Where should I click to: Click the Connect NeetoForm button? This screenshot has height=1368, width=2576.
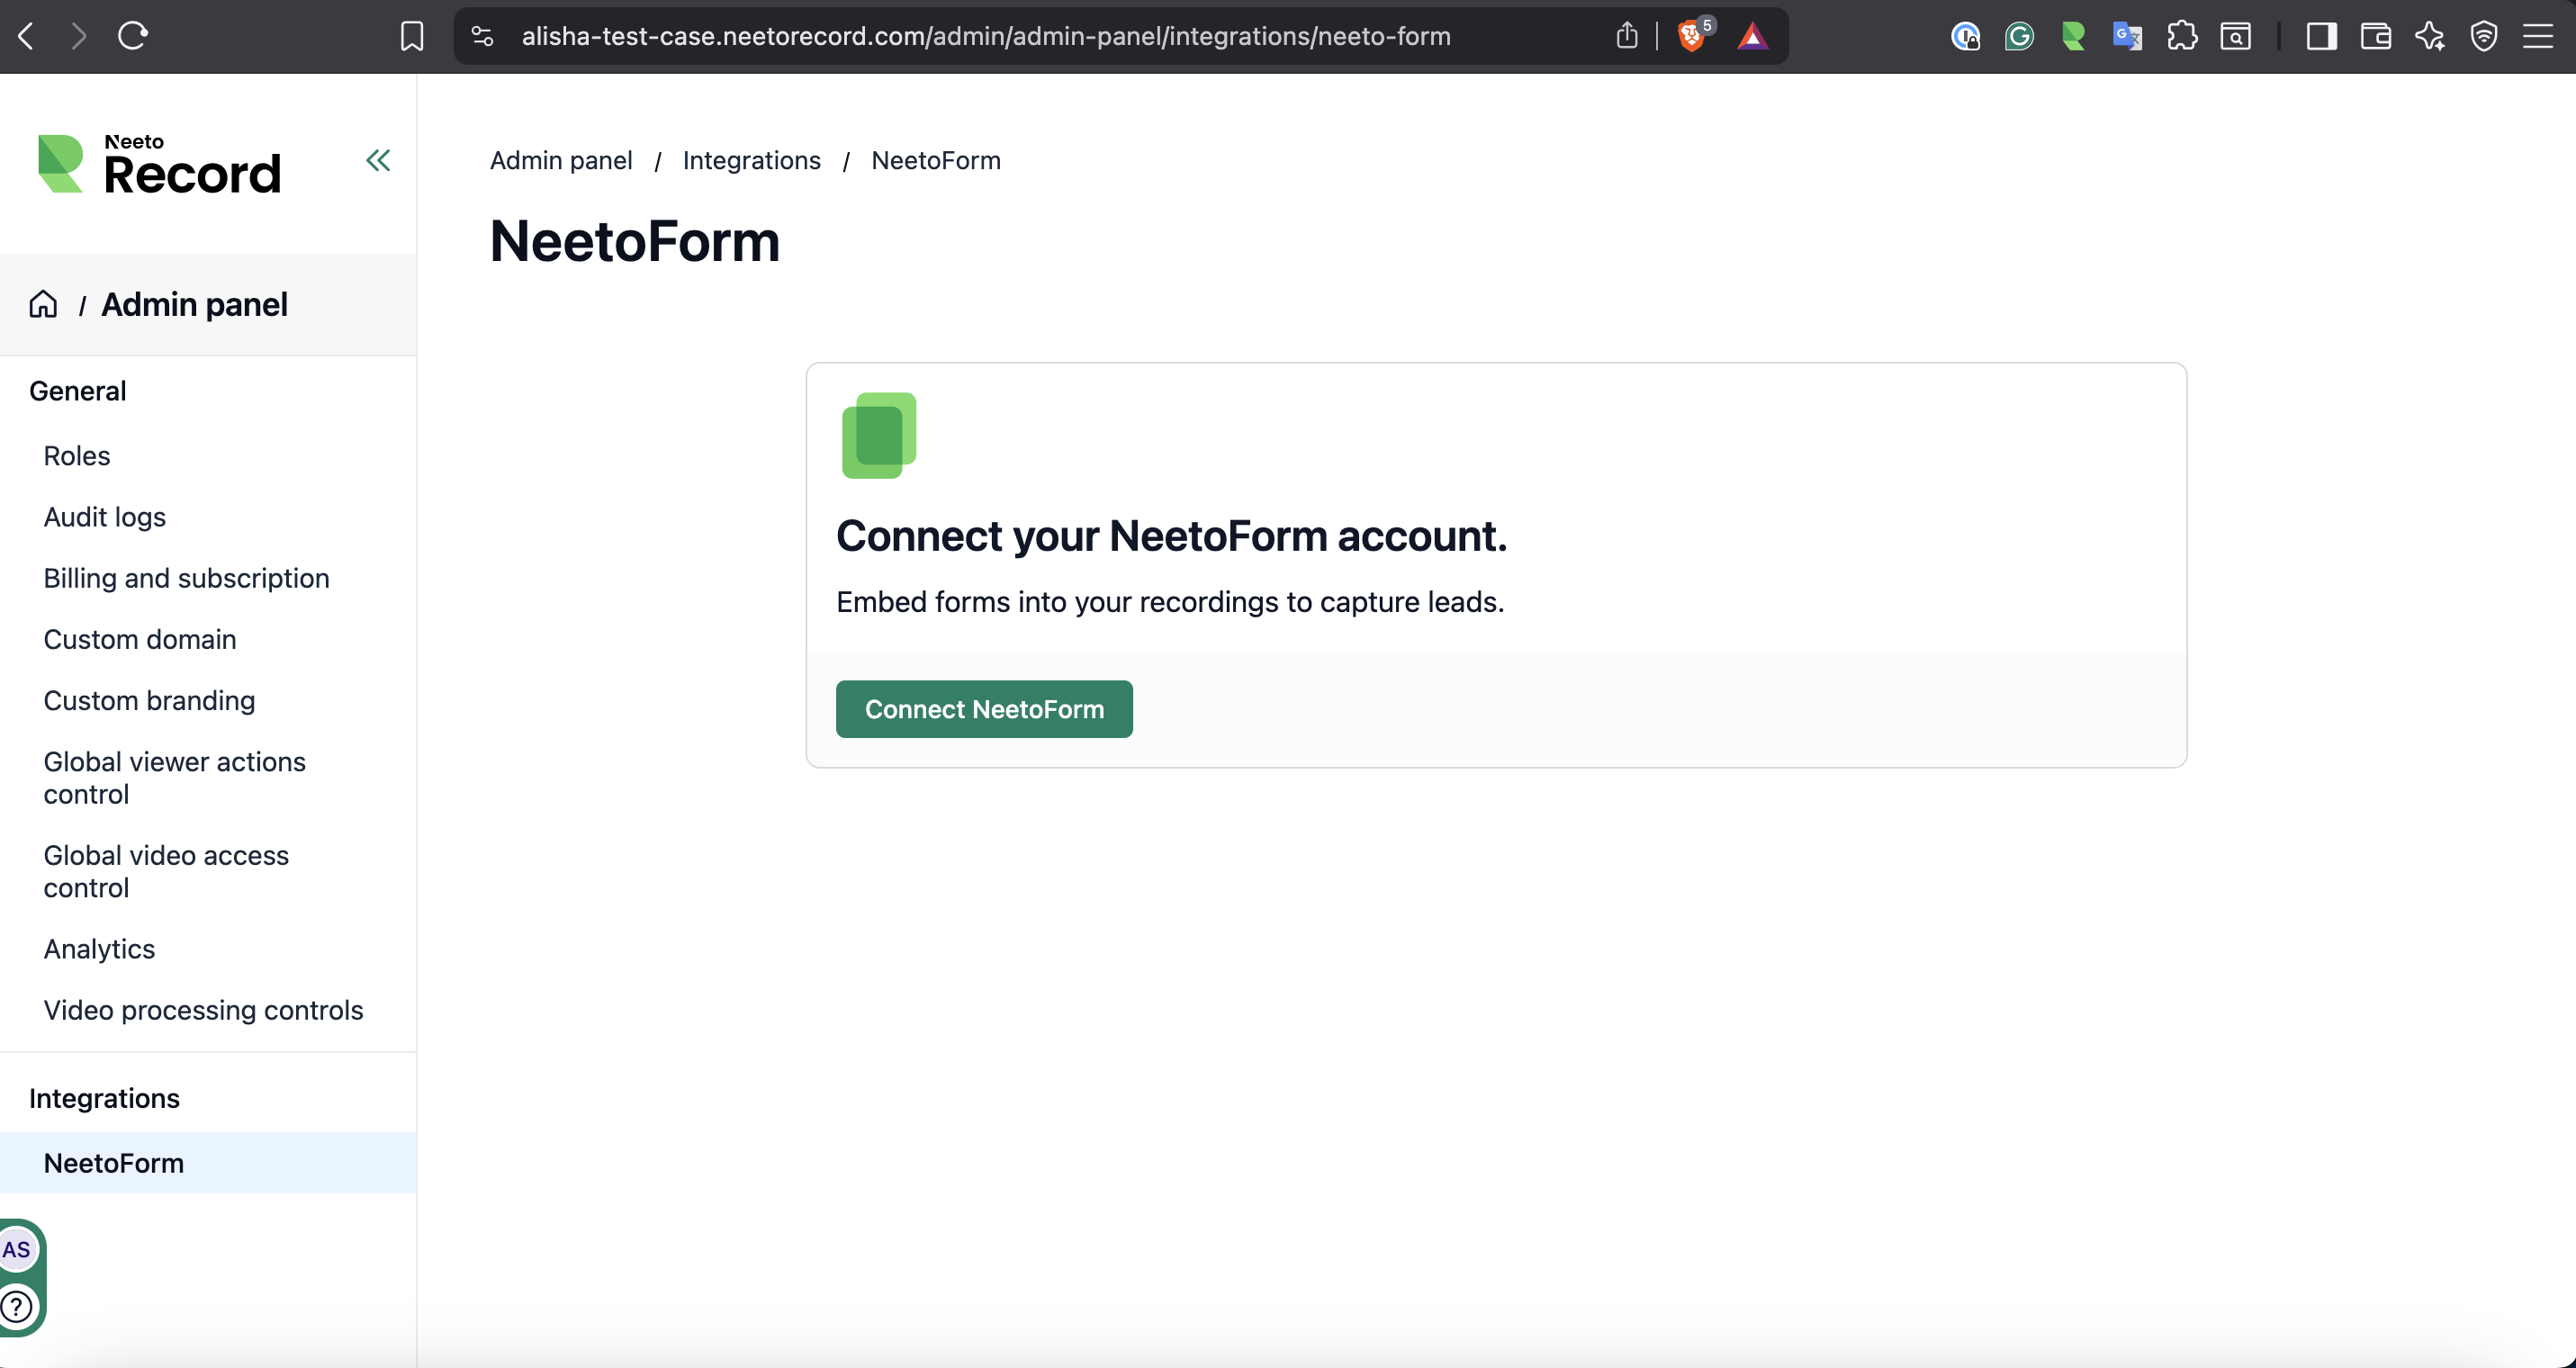click(984, 709)
